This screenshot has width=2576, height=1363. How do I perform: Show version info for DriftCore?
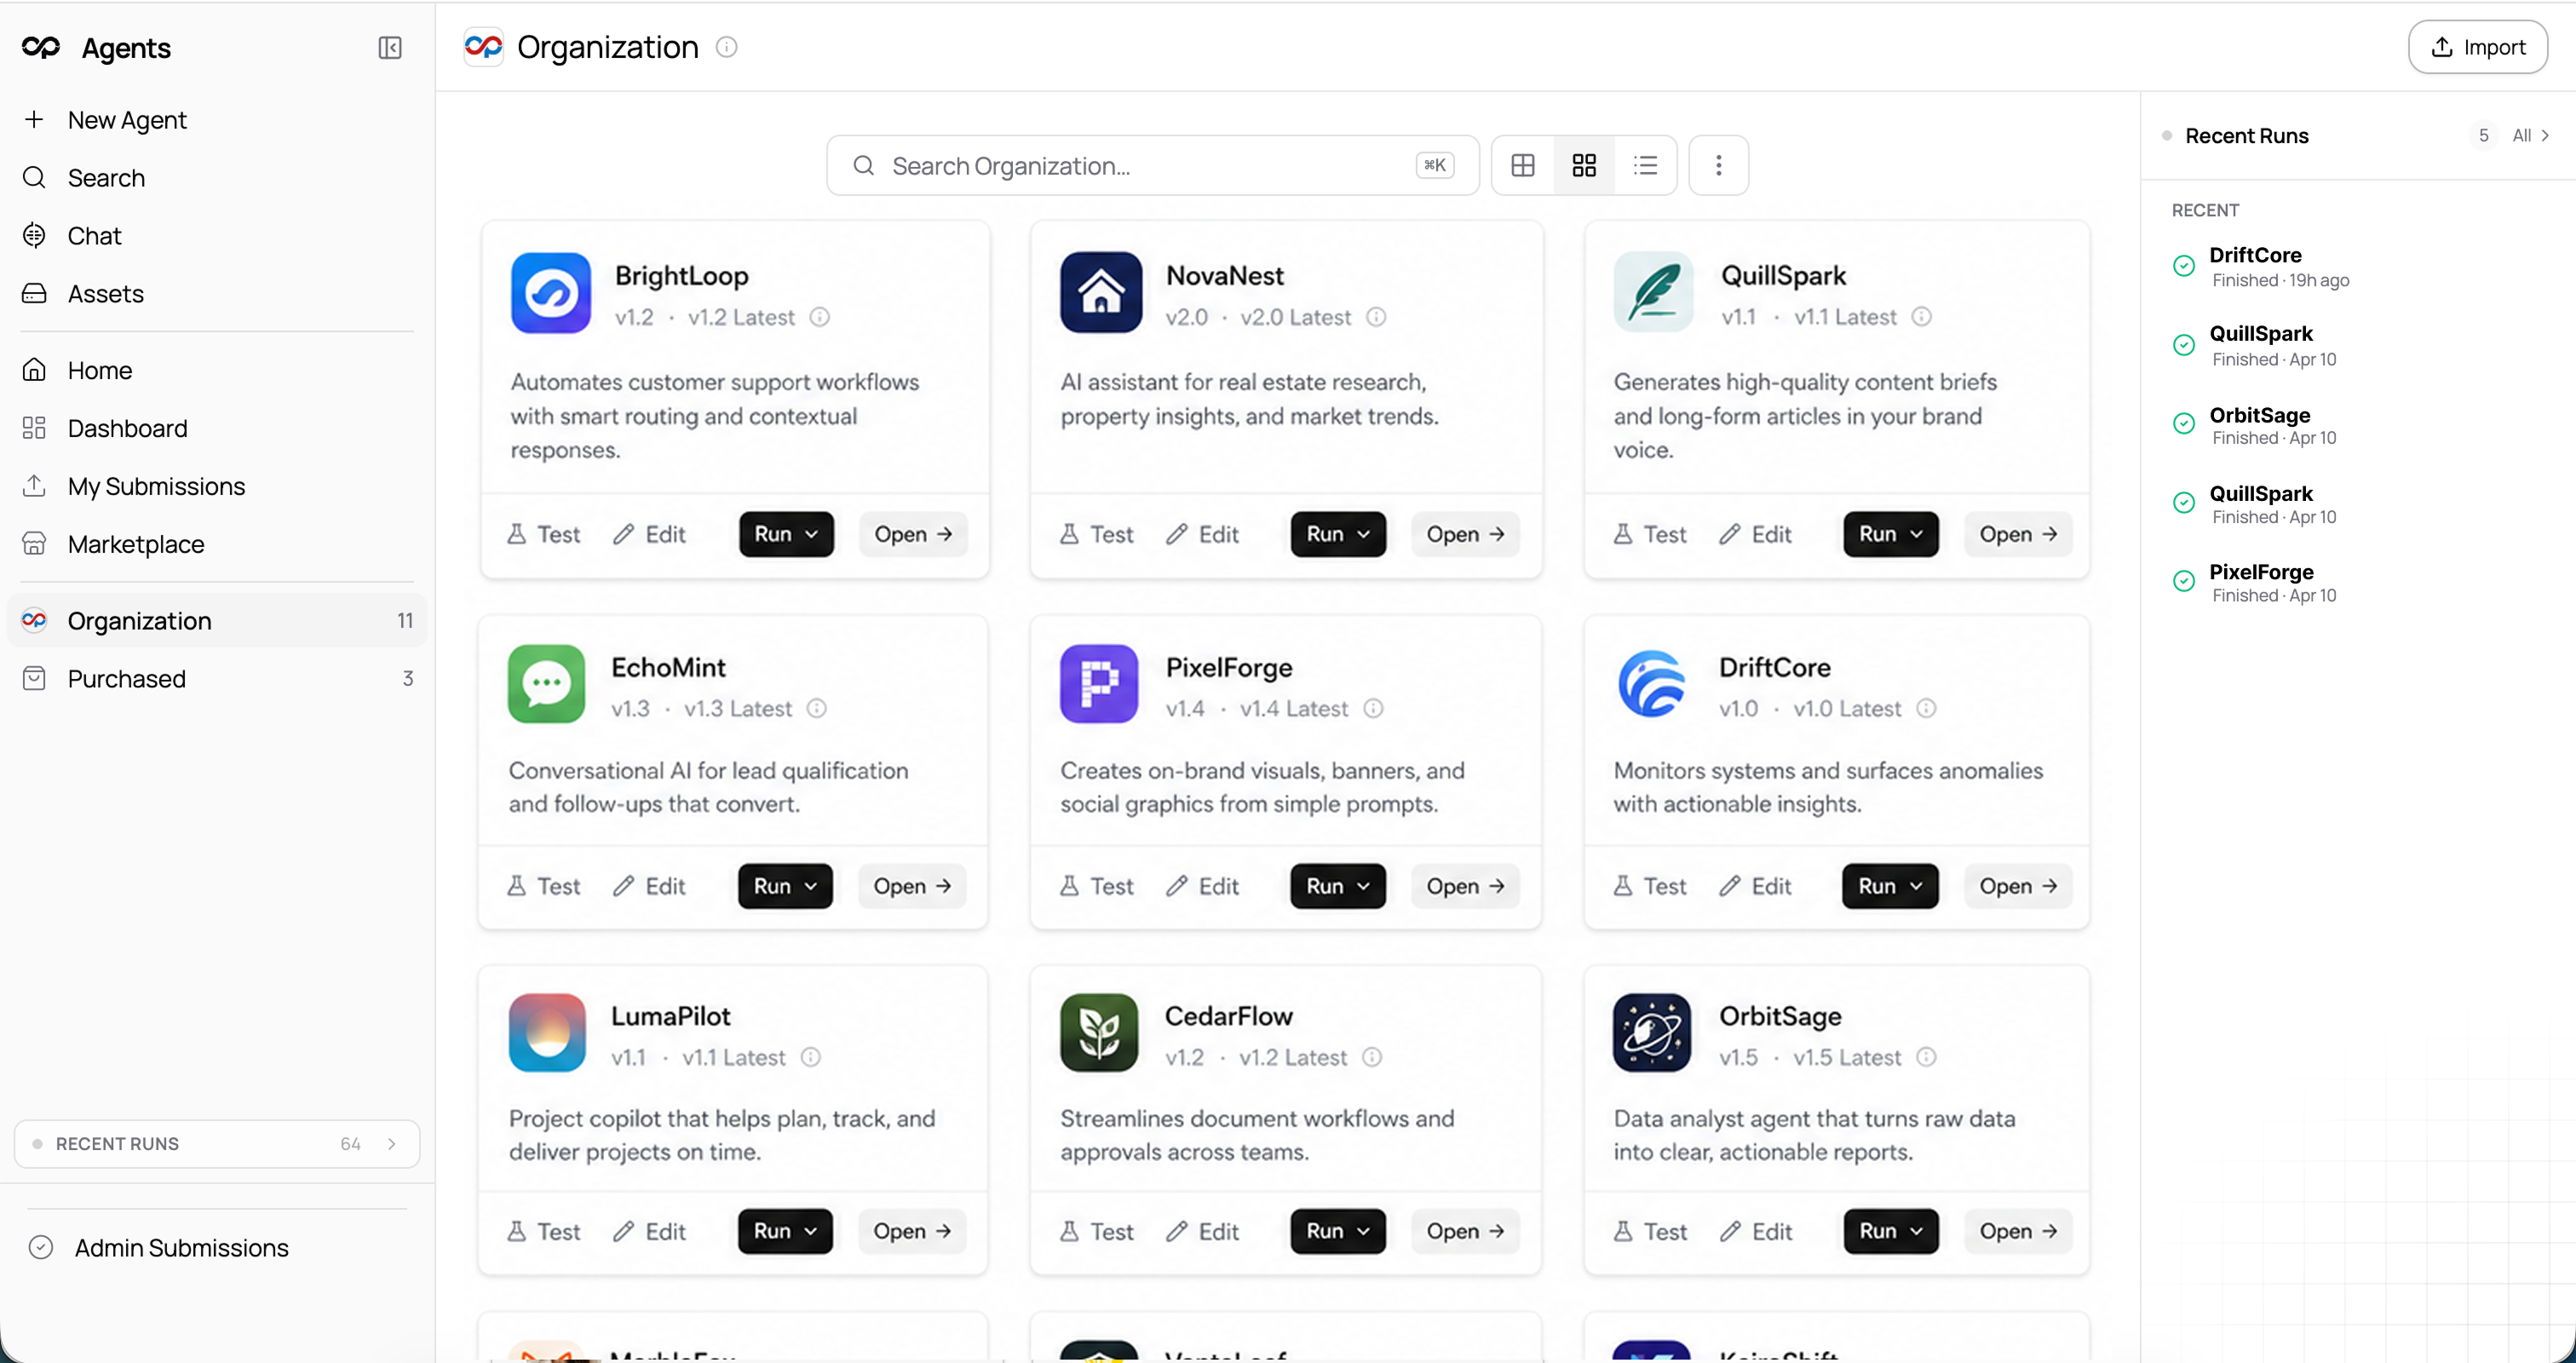pyautogui.click(x=1927, y=709)
